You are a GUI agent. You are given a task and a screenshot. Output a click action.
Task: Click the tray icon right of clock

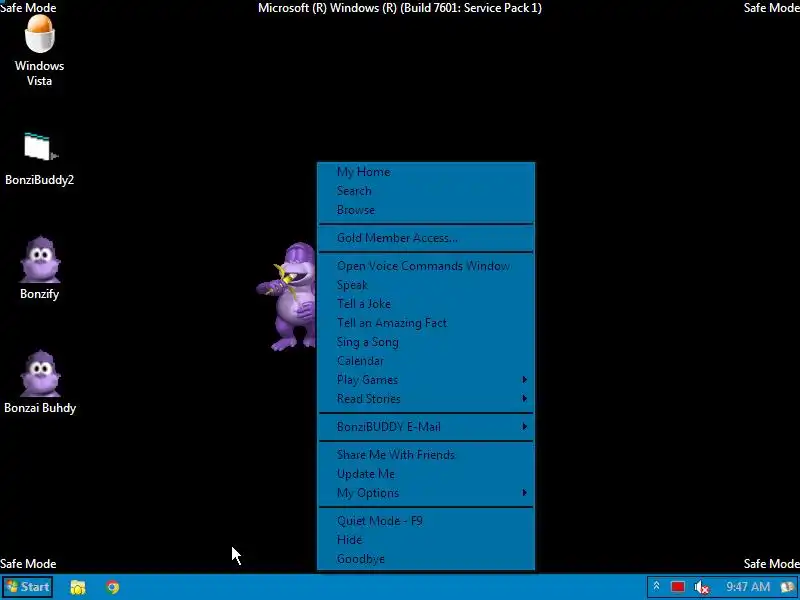[788, 587]
